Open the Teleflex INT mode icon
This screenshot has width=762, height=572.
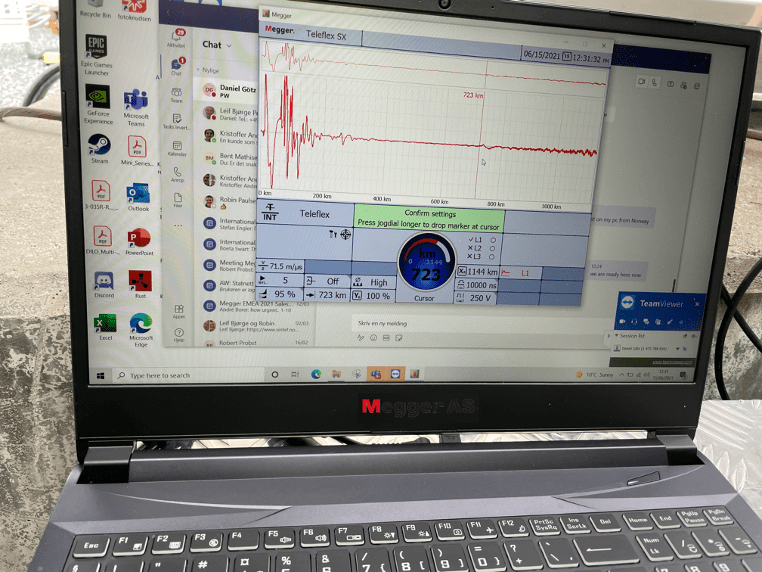pos(270,213)
